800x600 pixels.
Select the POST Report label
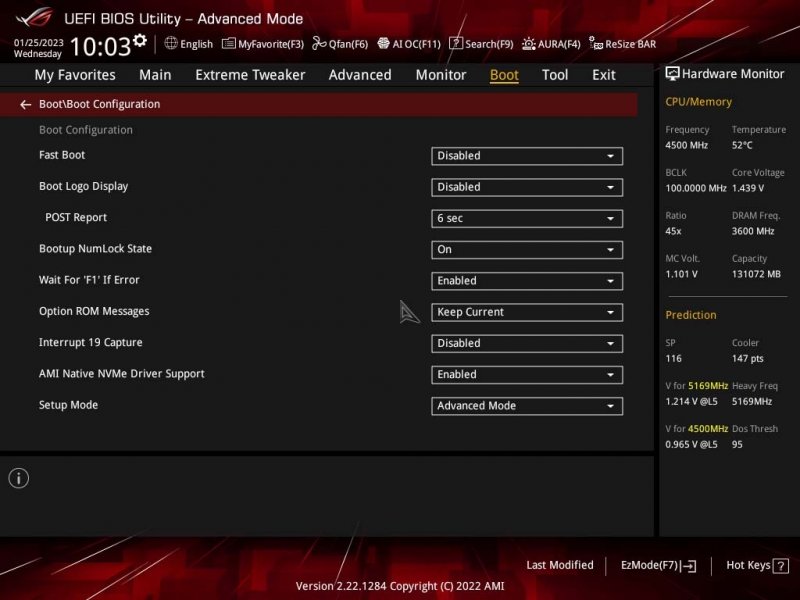pyautogui.click(x=76, y=218)
